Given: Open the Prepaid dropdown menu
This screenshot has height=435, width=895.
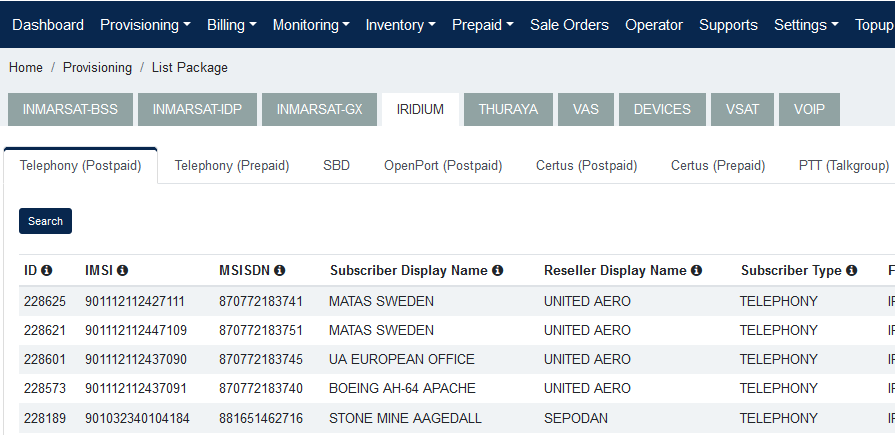Looking at the screenshot, I should pyautogui.click(x=482, y=25).
